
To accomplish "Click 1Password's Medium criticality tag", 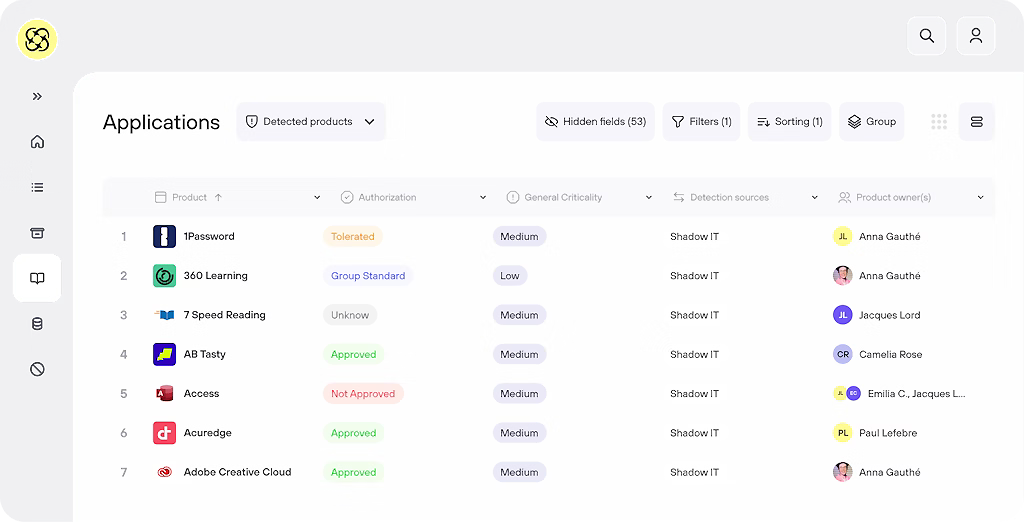I will click(519, 237).
